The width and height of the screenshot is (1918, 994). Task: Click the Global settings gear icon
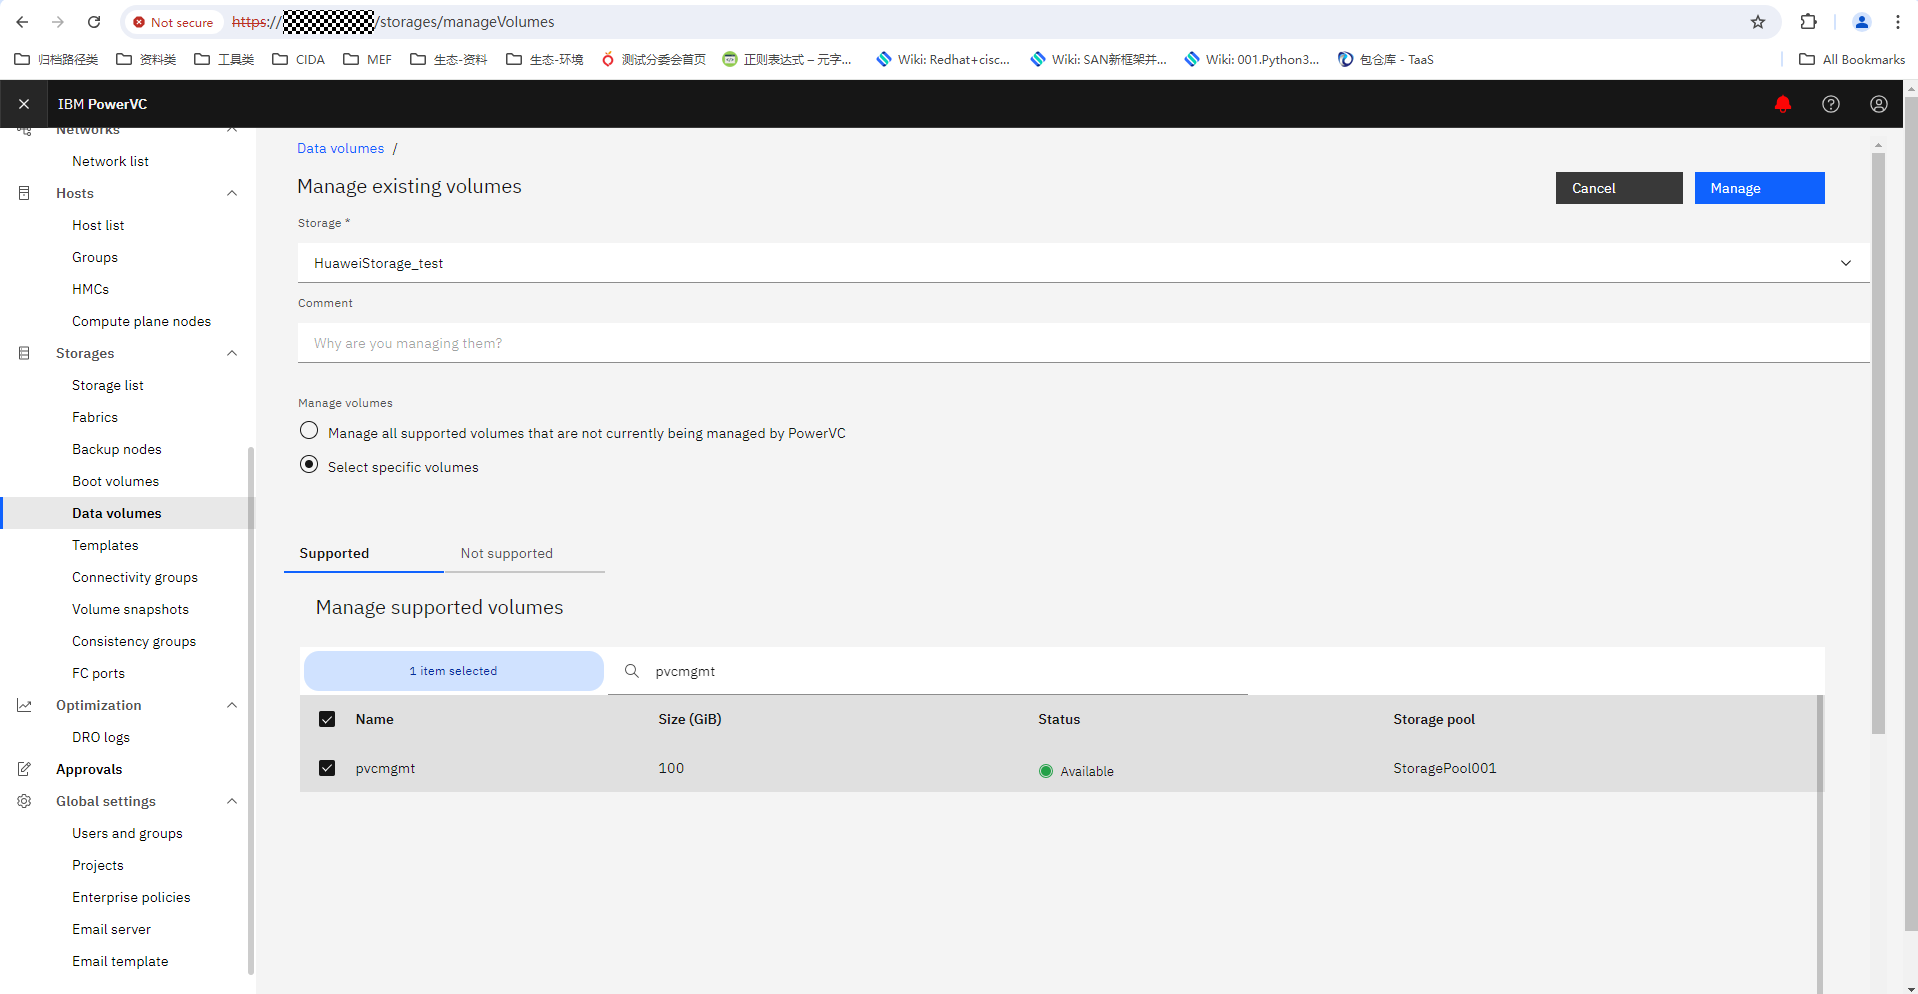click(24, 801)
